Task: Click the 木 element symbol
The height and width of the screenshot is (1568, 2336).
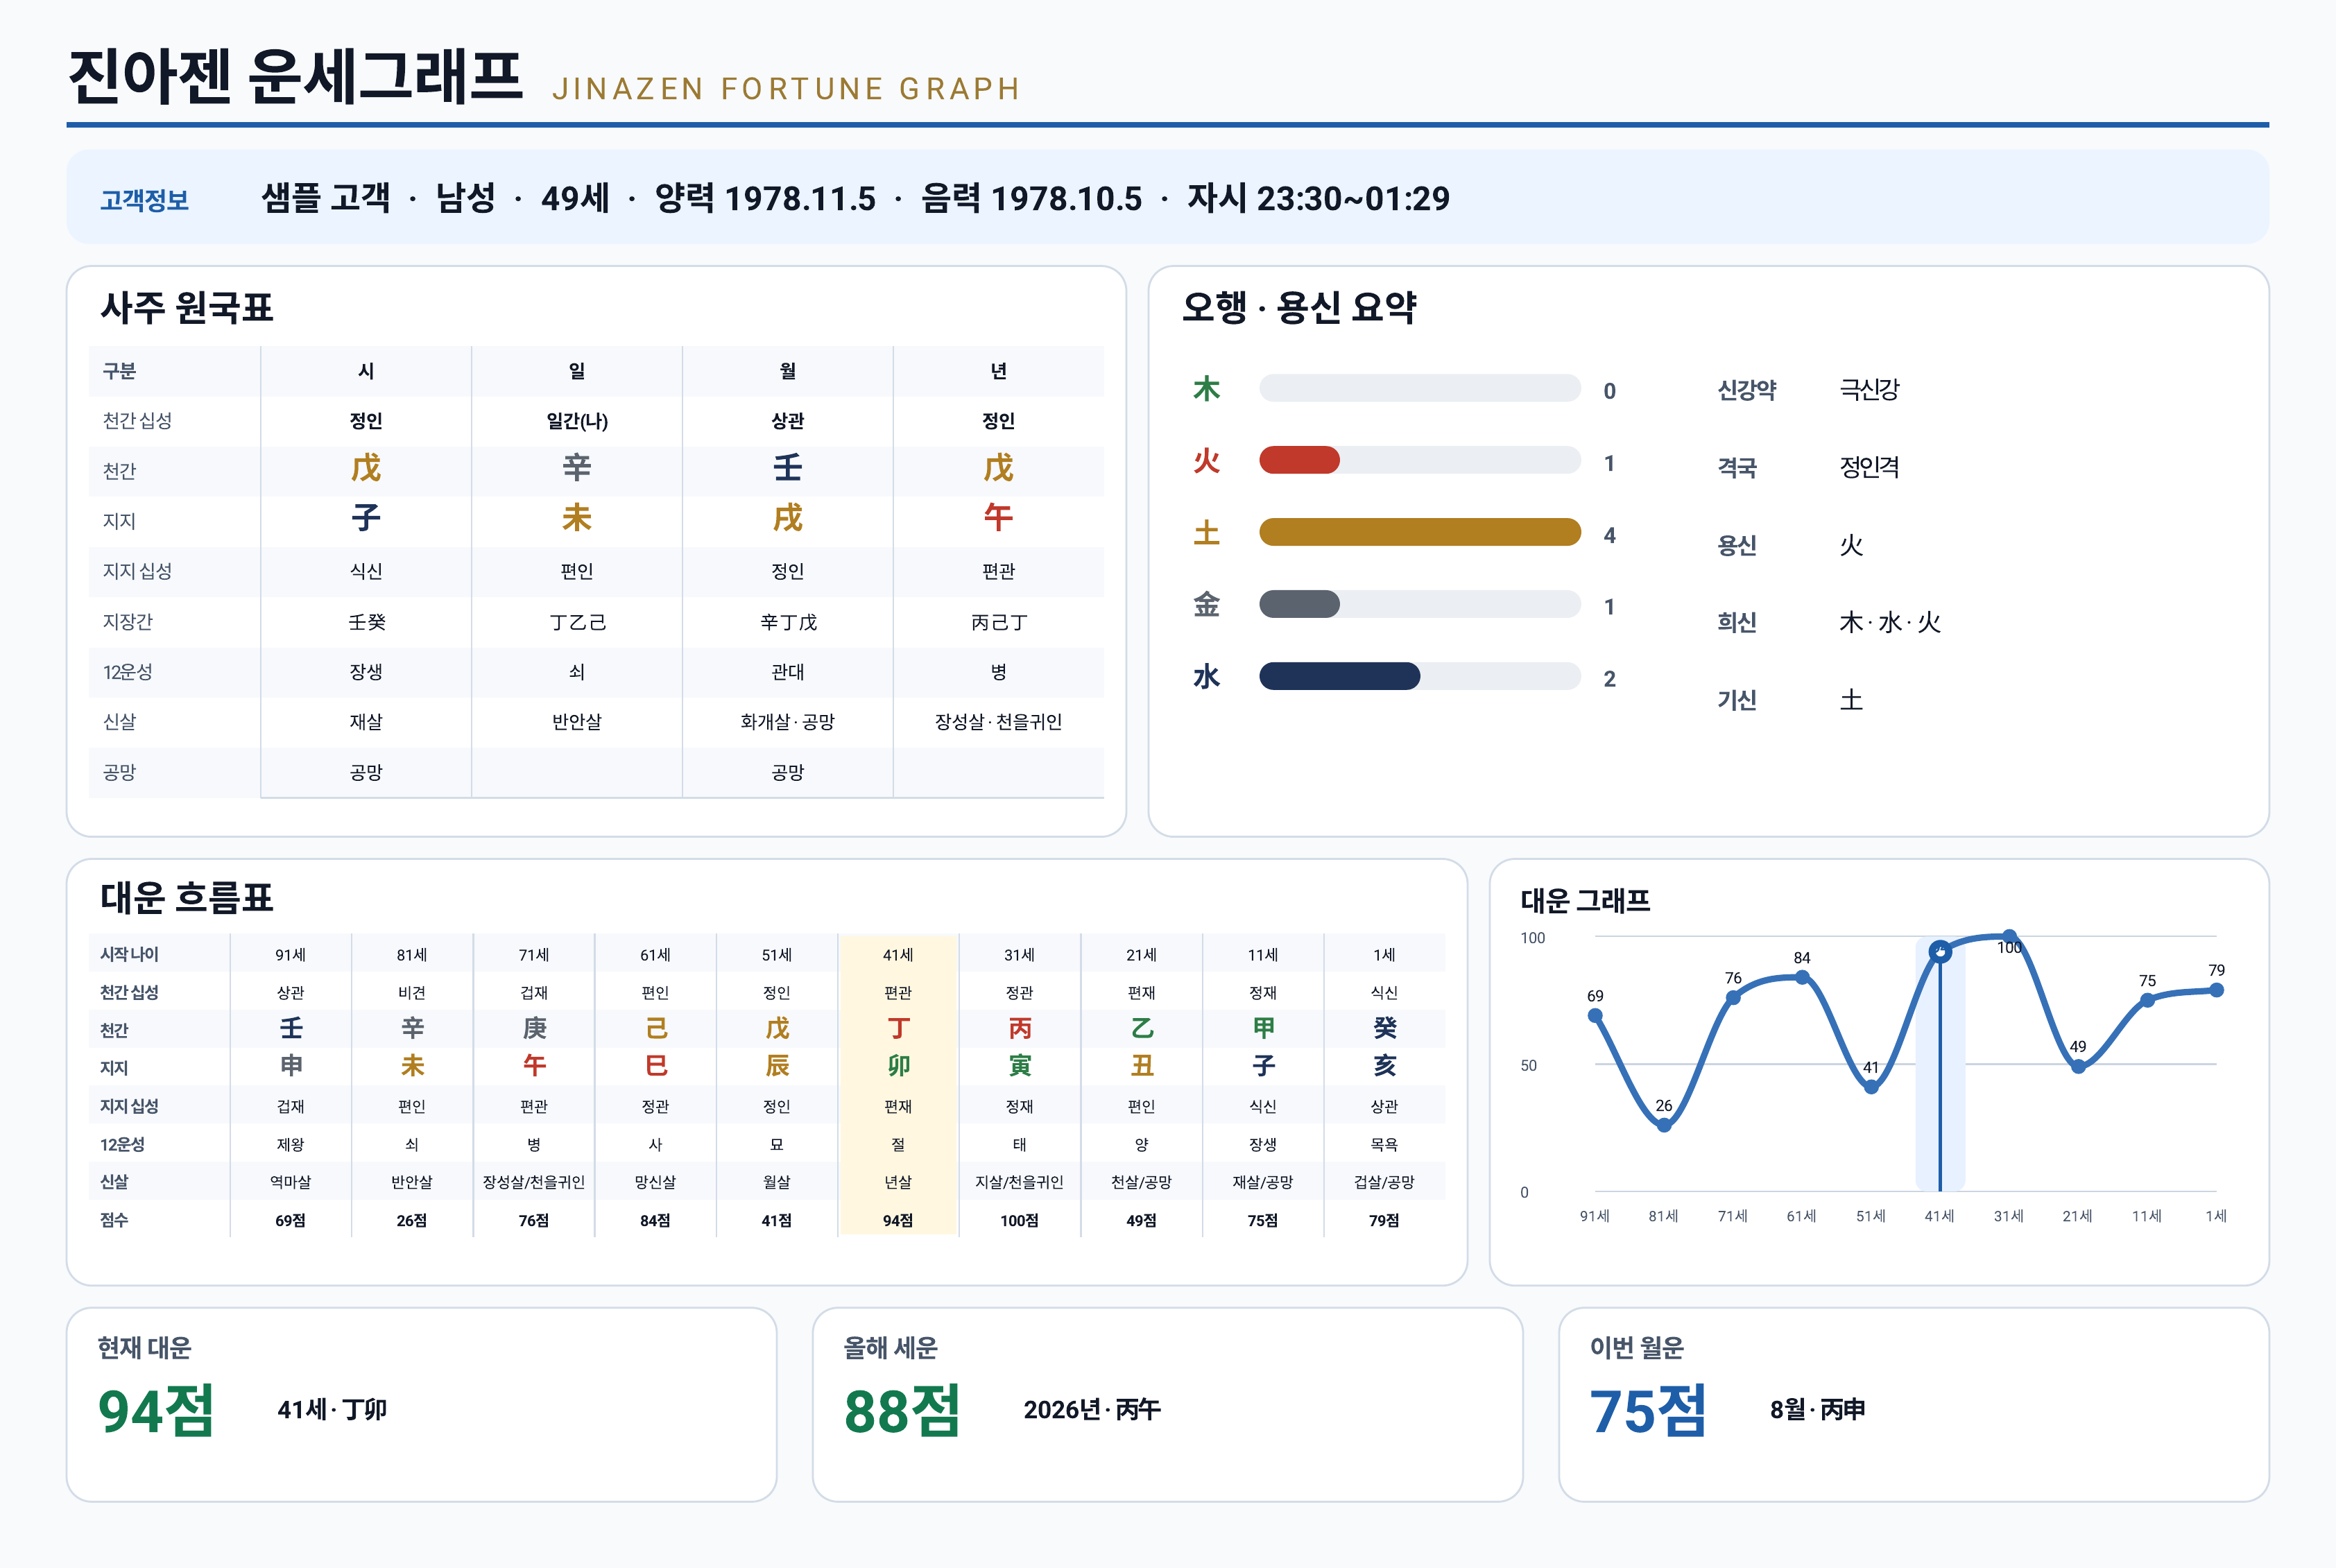Action: click(x=1206, y=388)
